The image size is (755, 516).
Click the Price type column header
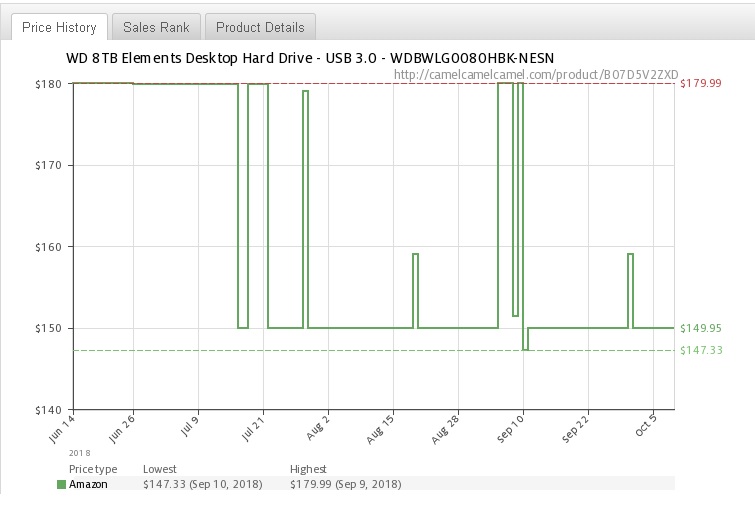pos(93,469)
